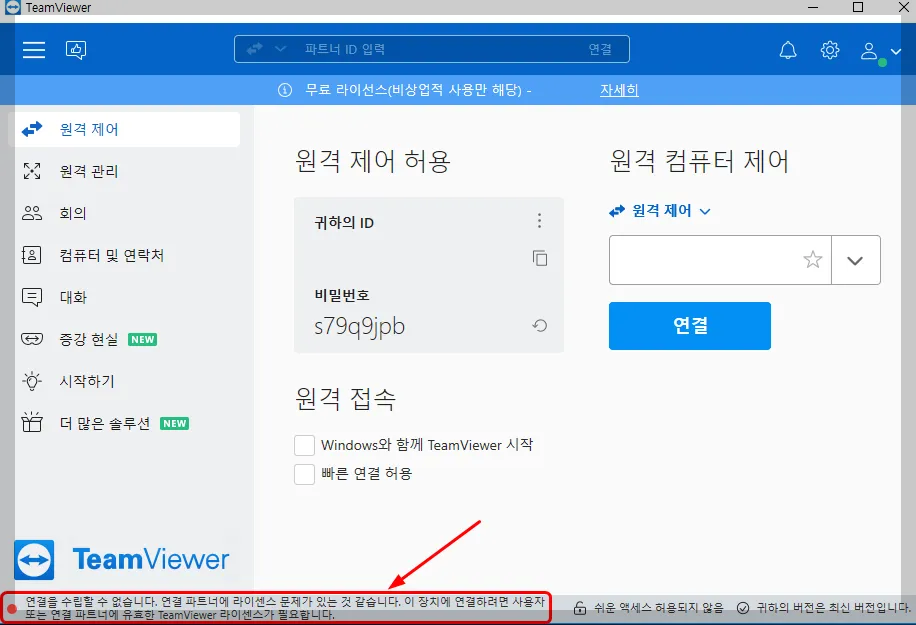Click the blue 연결 button
This screenshot has height=625, width=916.
(690, 326)
